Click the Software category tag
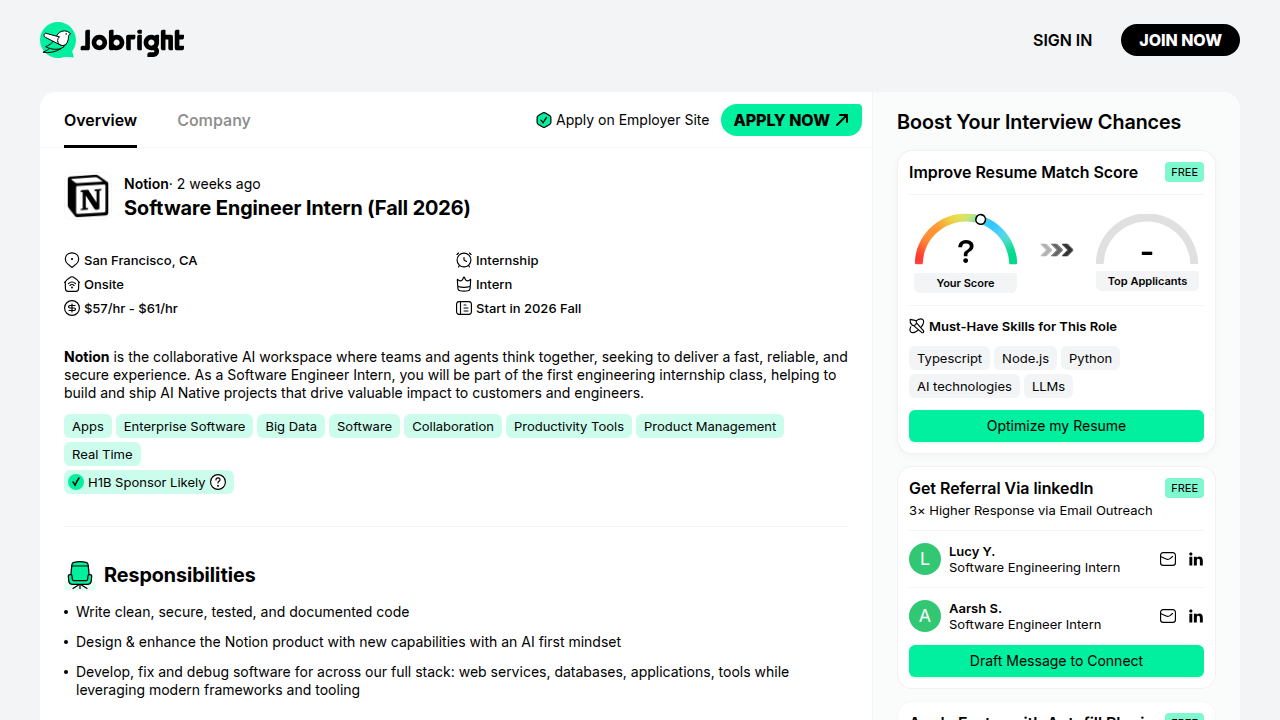 (364, 426)
